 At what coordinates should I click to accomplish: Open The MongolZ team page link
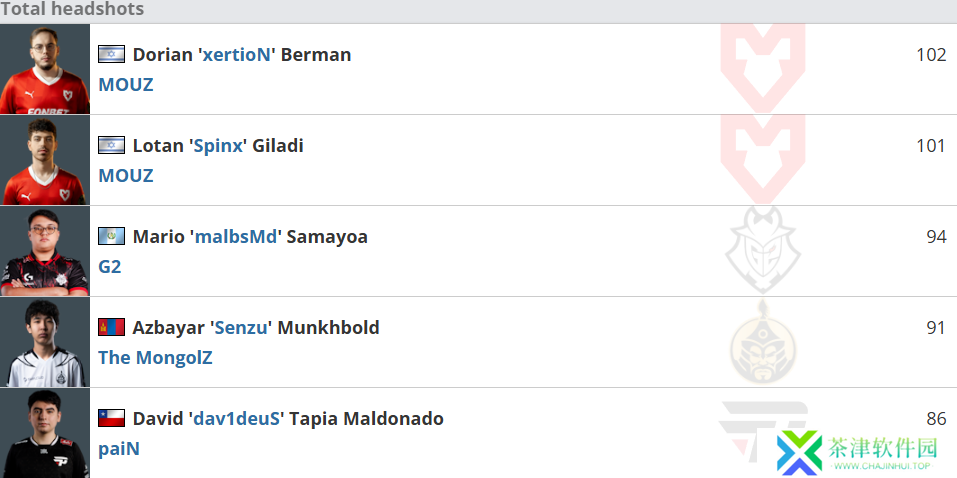(156, 357)
